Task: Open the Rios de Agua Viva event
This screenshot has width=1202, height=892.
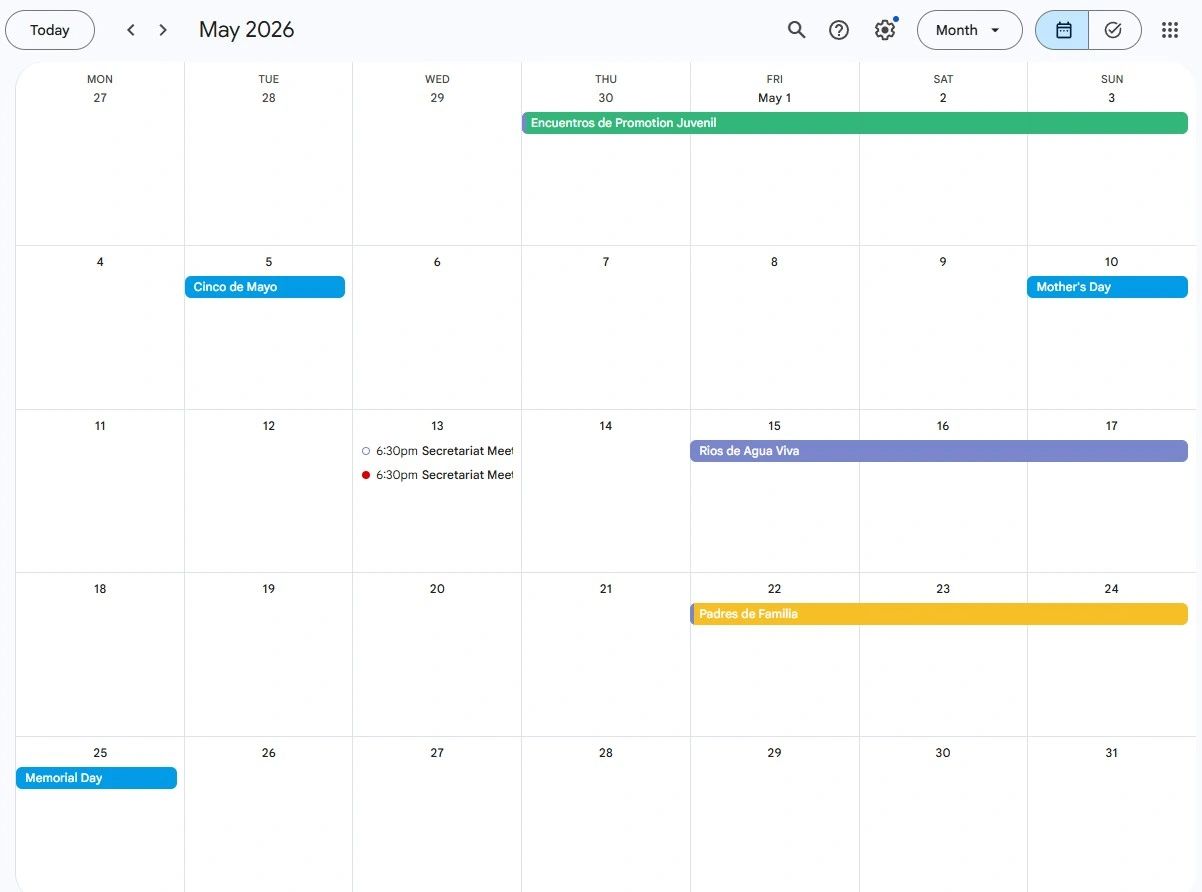Action: click(x=938, y=451)
